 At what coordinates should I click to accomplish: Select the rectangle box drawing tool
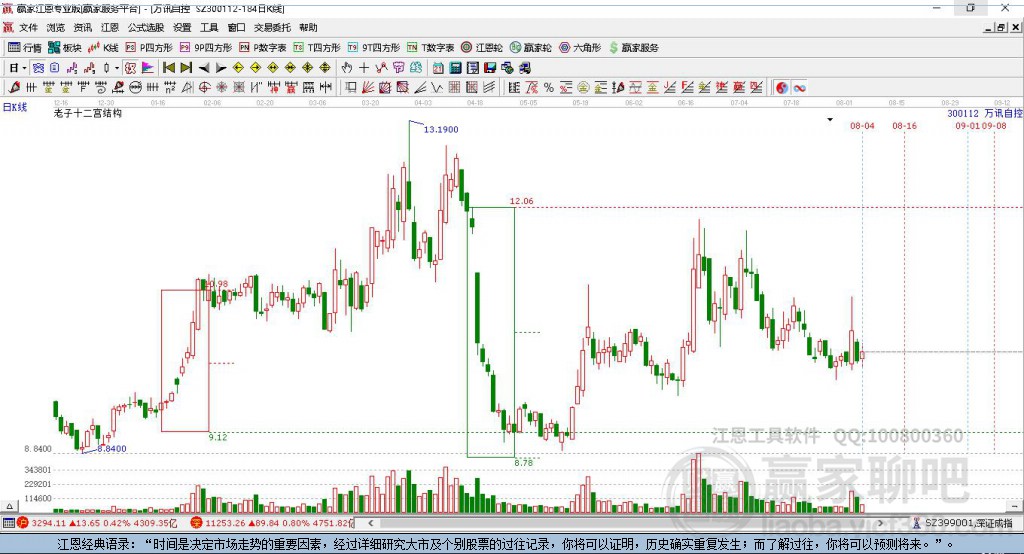coord(351,88)
